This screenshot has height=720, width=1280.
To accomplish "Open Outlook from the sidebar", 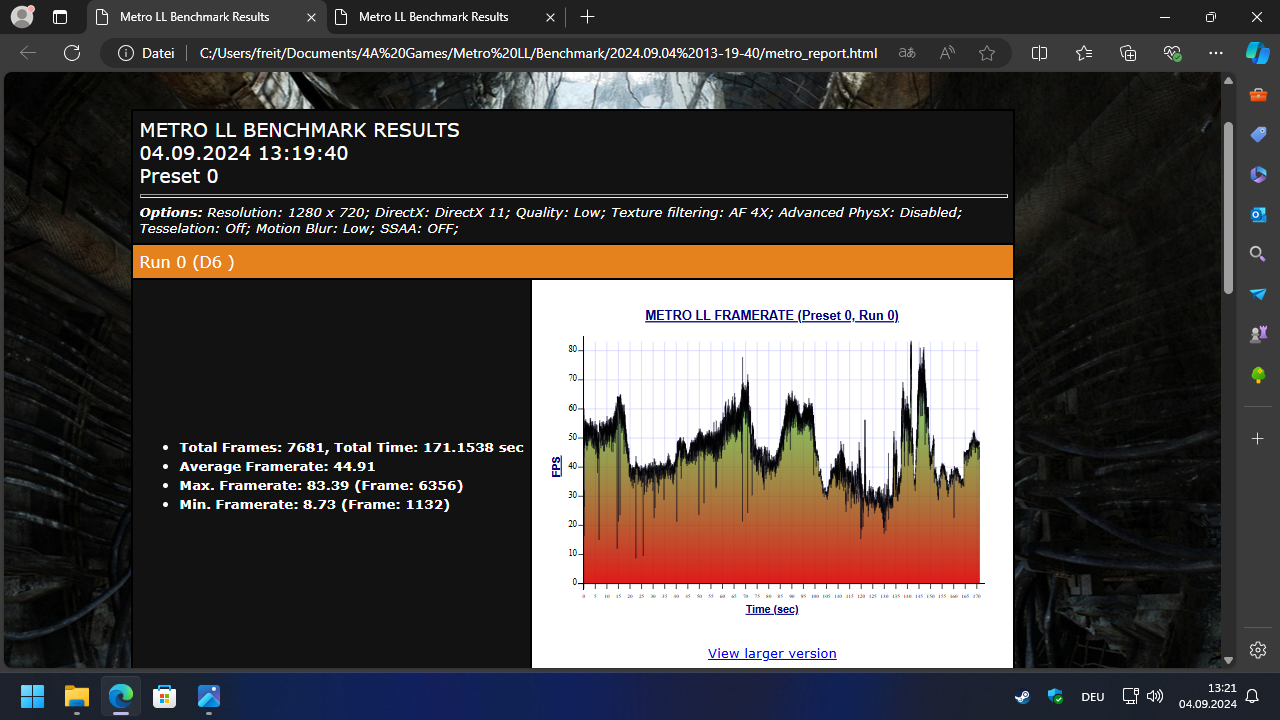I will click(1257, 214).
